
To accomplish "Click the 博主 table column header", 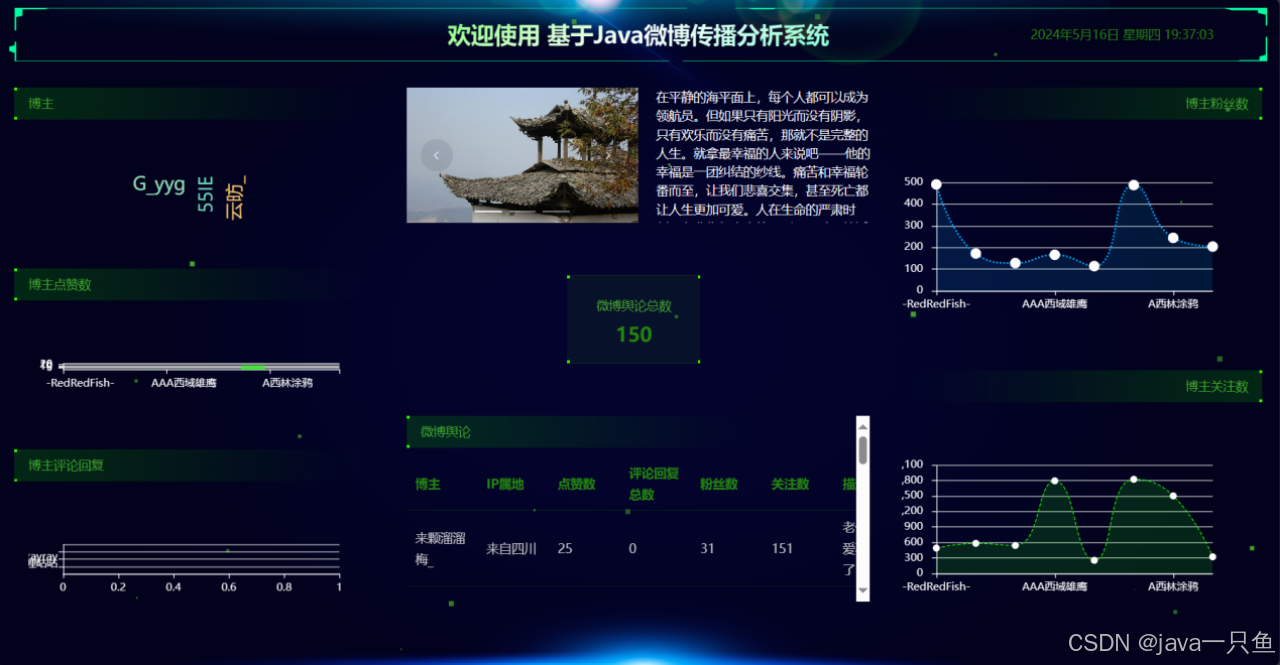I will tap(427, 484).
